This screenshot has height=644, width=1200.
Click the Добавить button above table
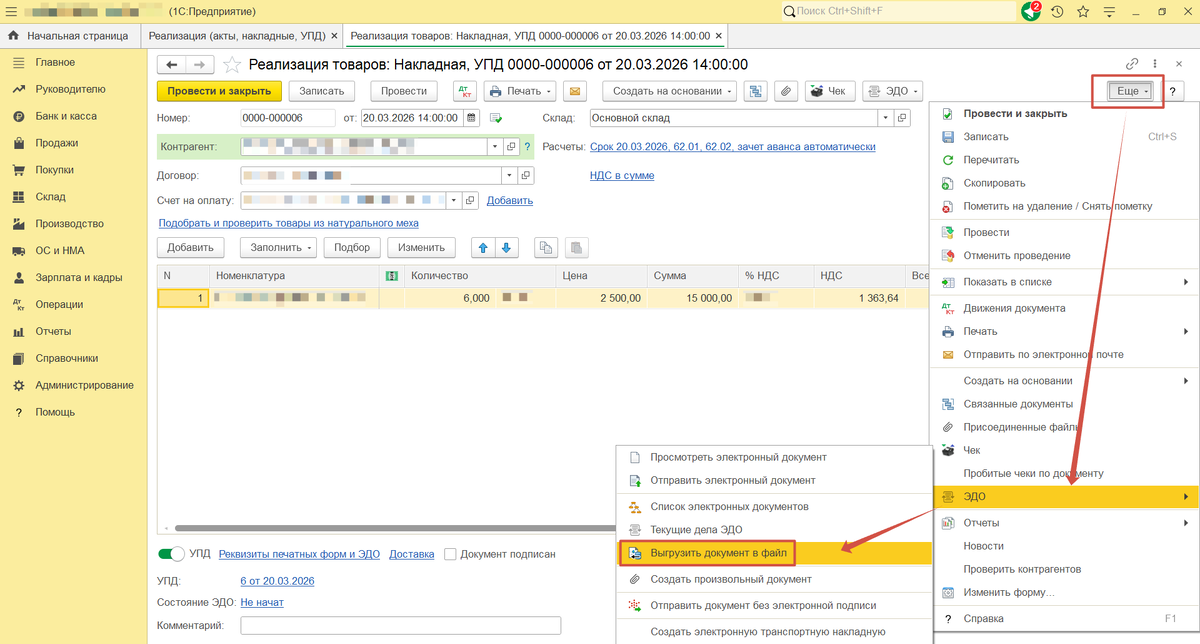190,248
